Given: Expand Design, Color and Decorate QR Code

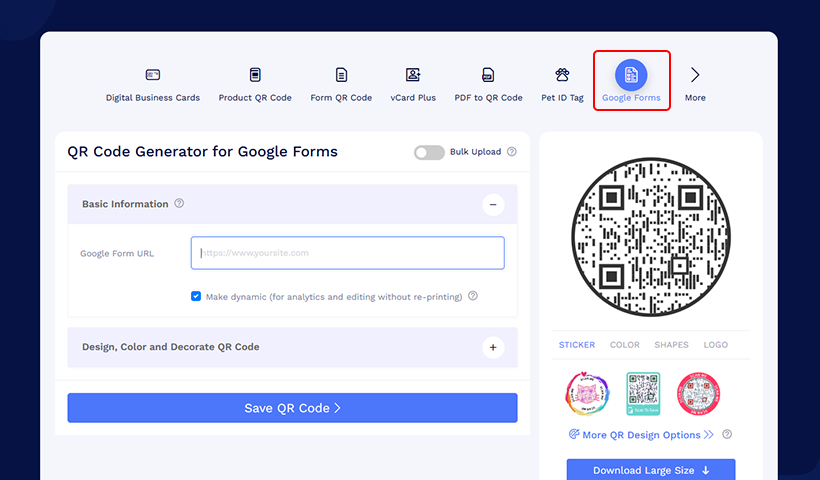Looking at the screenshot, I should coord(493,347).
